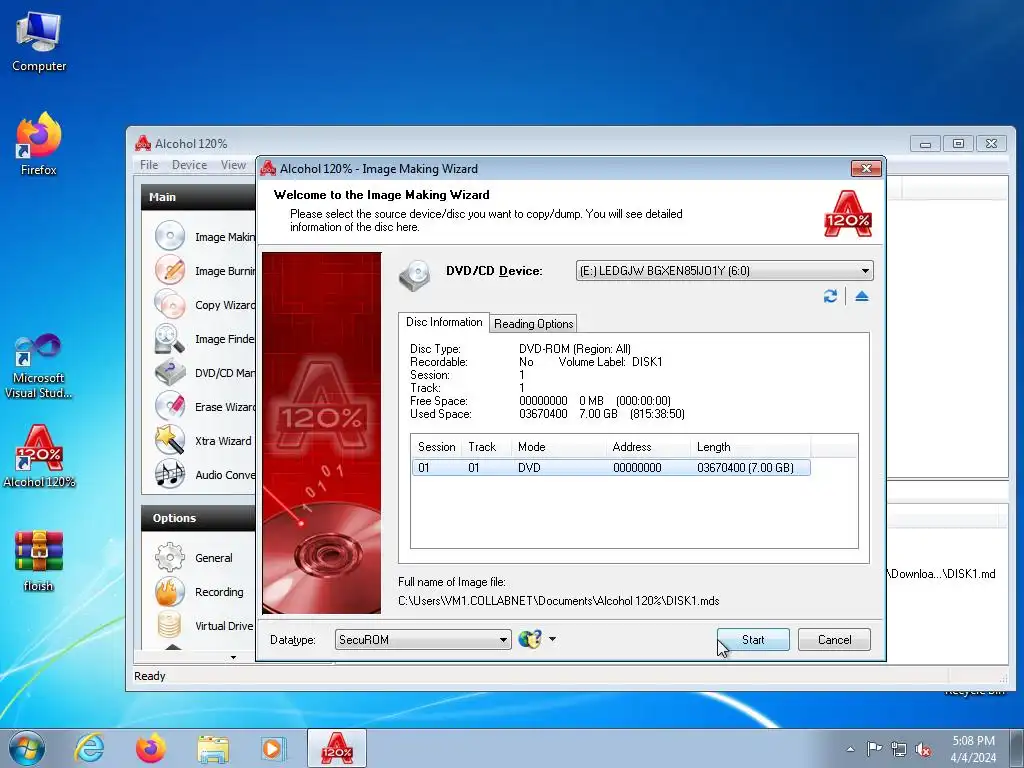
Task: Open Audio Converter music notes icon
Action: pos(170,474)
